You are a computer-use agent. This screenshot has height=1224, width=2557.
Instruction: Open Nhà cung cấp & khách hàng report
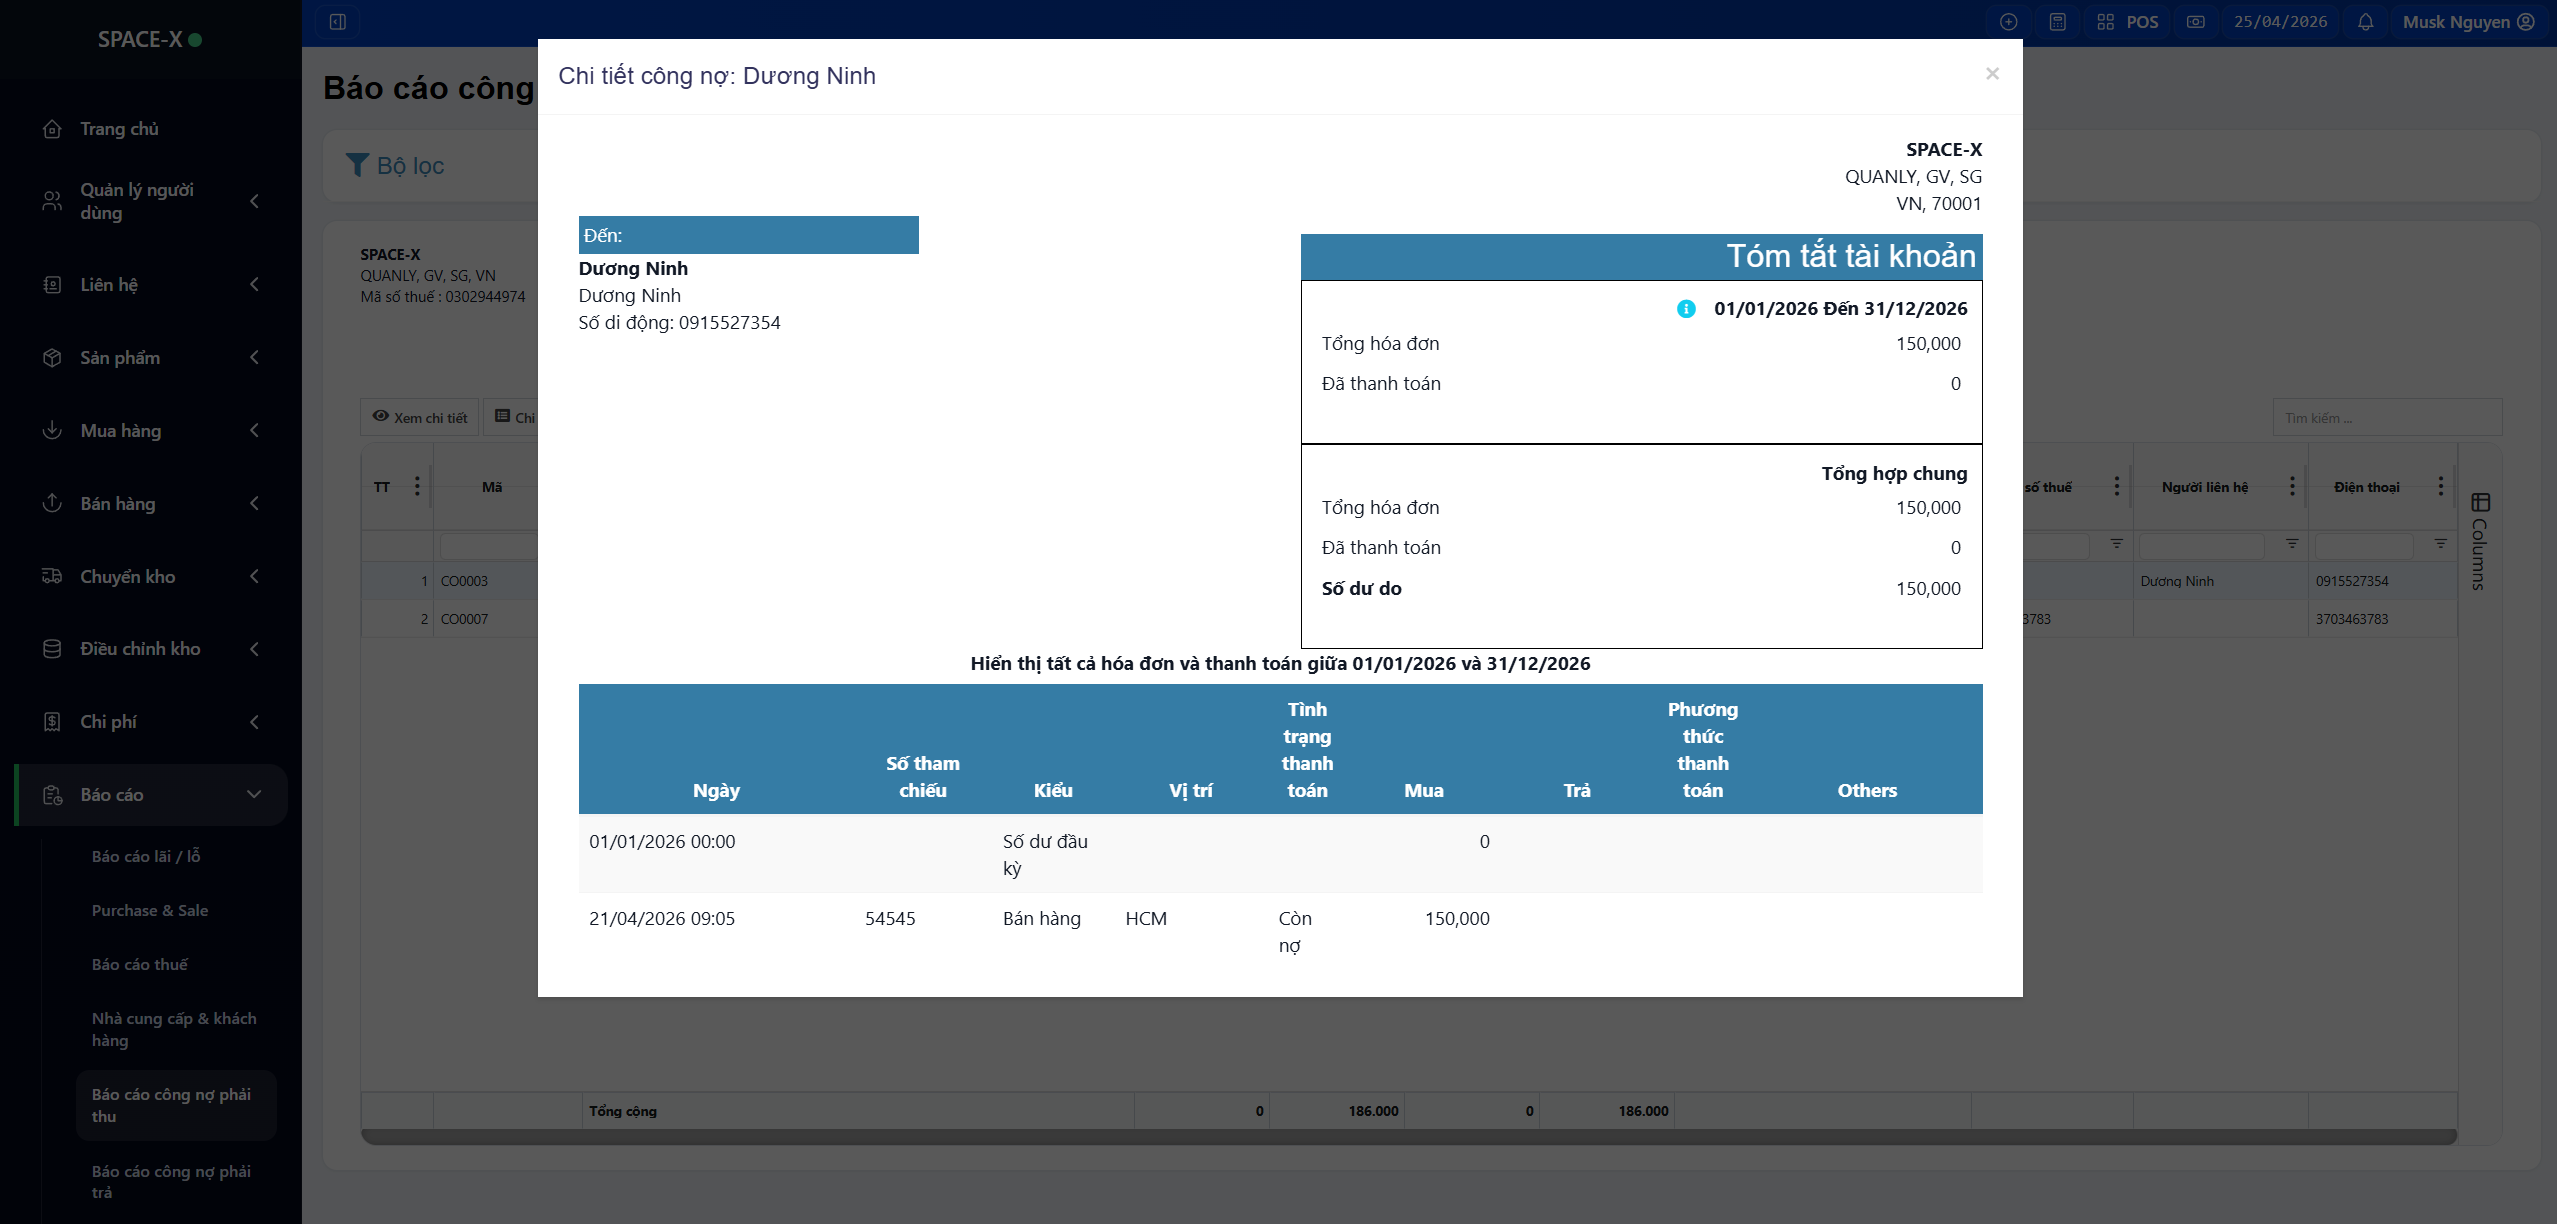[x=174, y=1030]
